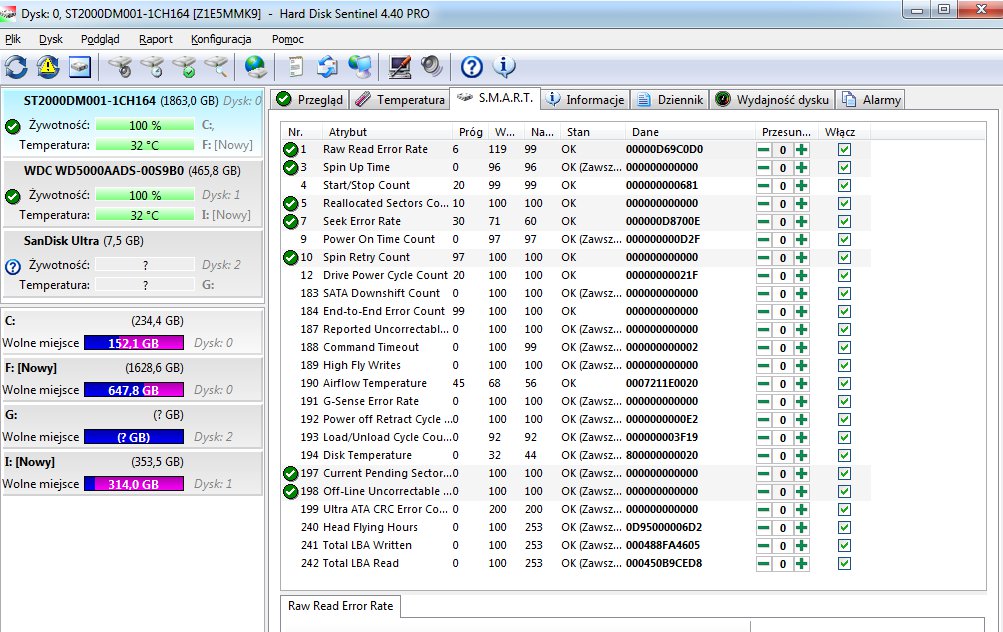The width and height of the screenshot is (1003, 632).
Task: Switch to the Przegląd tab
Action: click(x=310, y=100)
